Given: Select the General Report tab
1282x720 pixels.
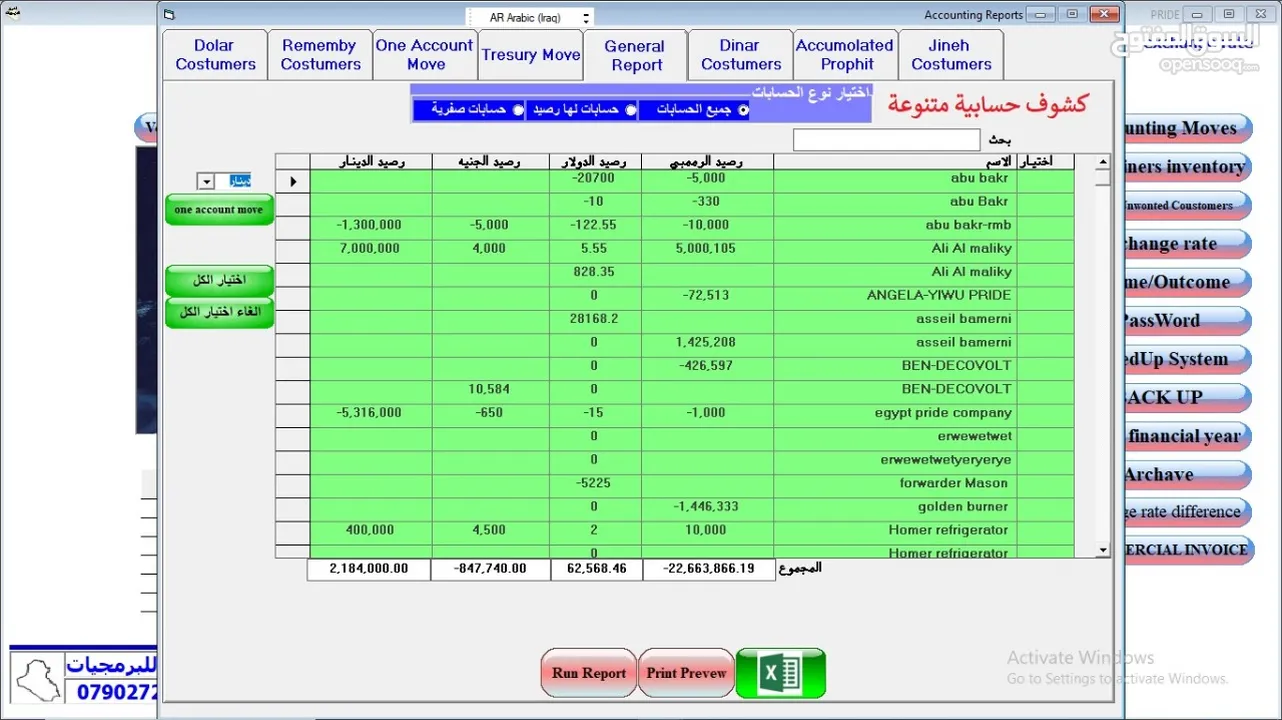Looking at the screenshot, I should (x=636, y=55).
